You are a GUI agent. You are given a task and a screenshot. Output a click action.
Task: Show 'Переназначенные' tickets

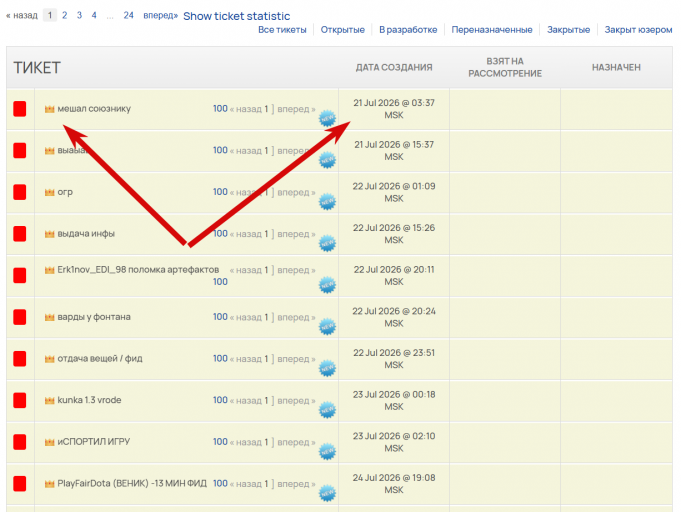(x=492, y=30)
